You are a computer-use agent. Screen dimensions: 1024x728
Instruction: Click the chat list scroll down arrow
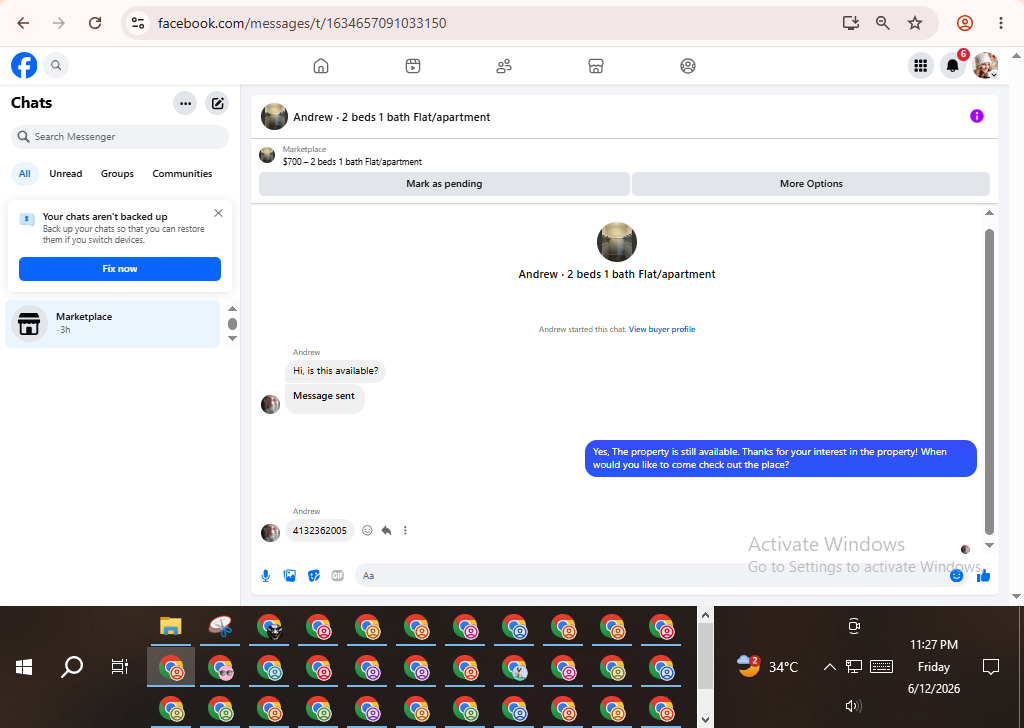[232, 338]
